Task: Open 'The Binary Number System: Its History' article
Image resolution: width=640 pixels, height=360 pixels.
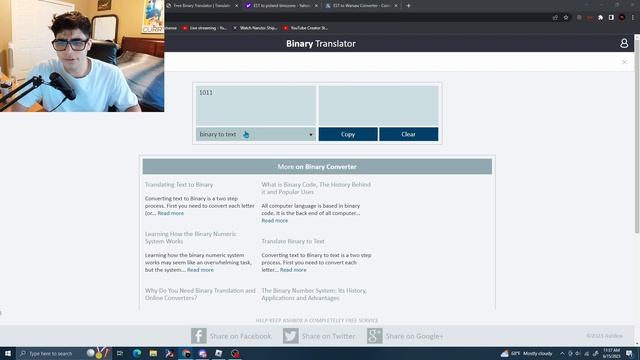Action: pos(313,294)
